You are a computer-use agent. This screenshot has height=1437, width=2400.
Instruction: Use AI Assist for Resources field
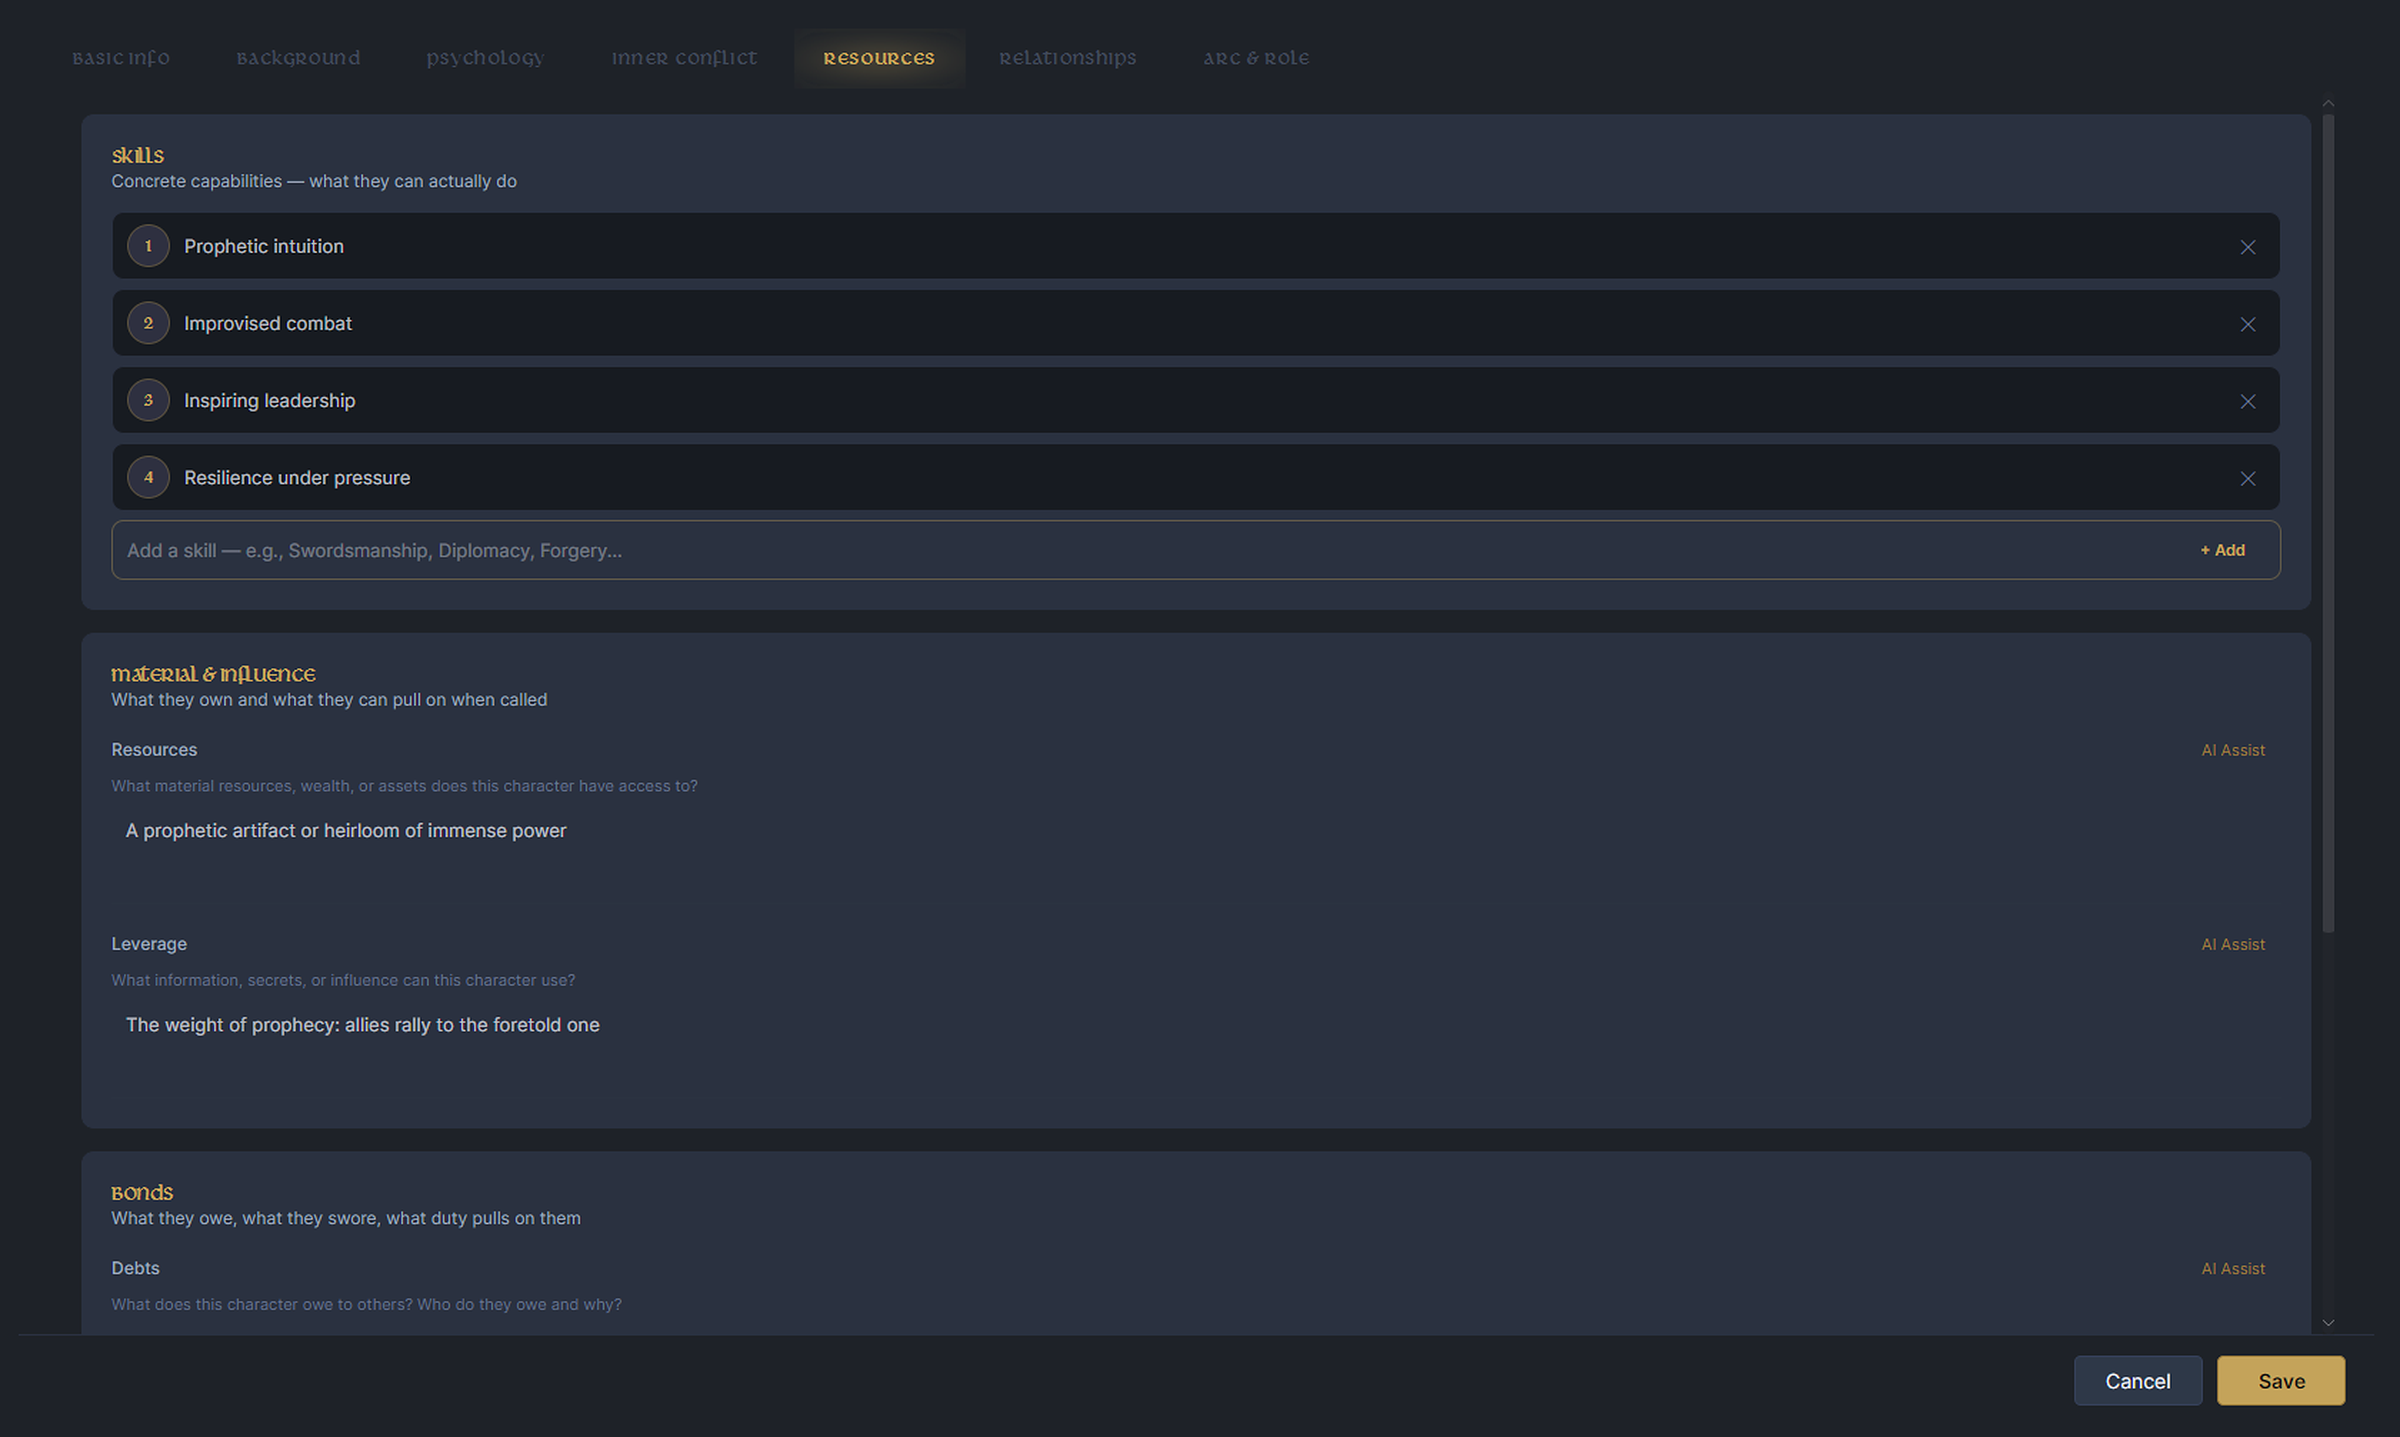[2233, 750]
